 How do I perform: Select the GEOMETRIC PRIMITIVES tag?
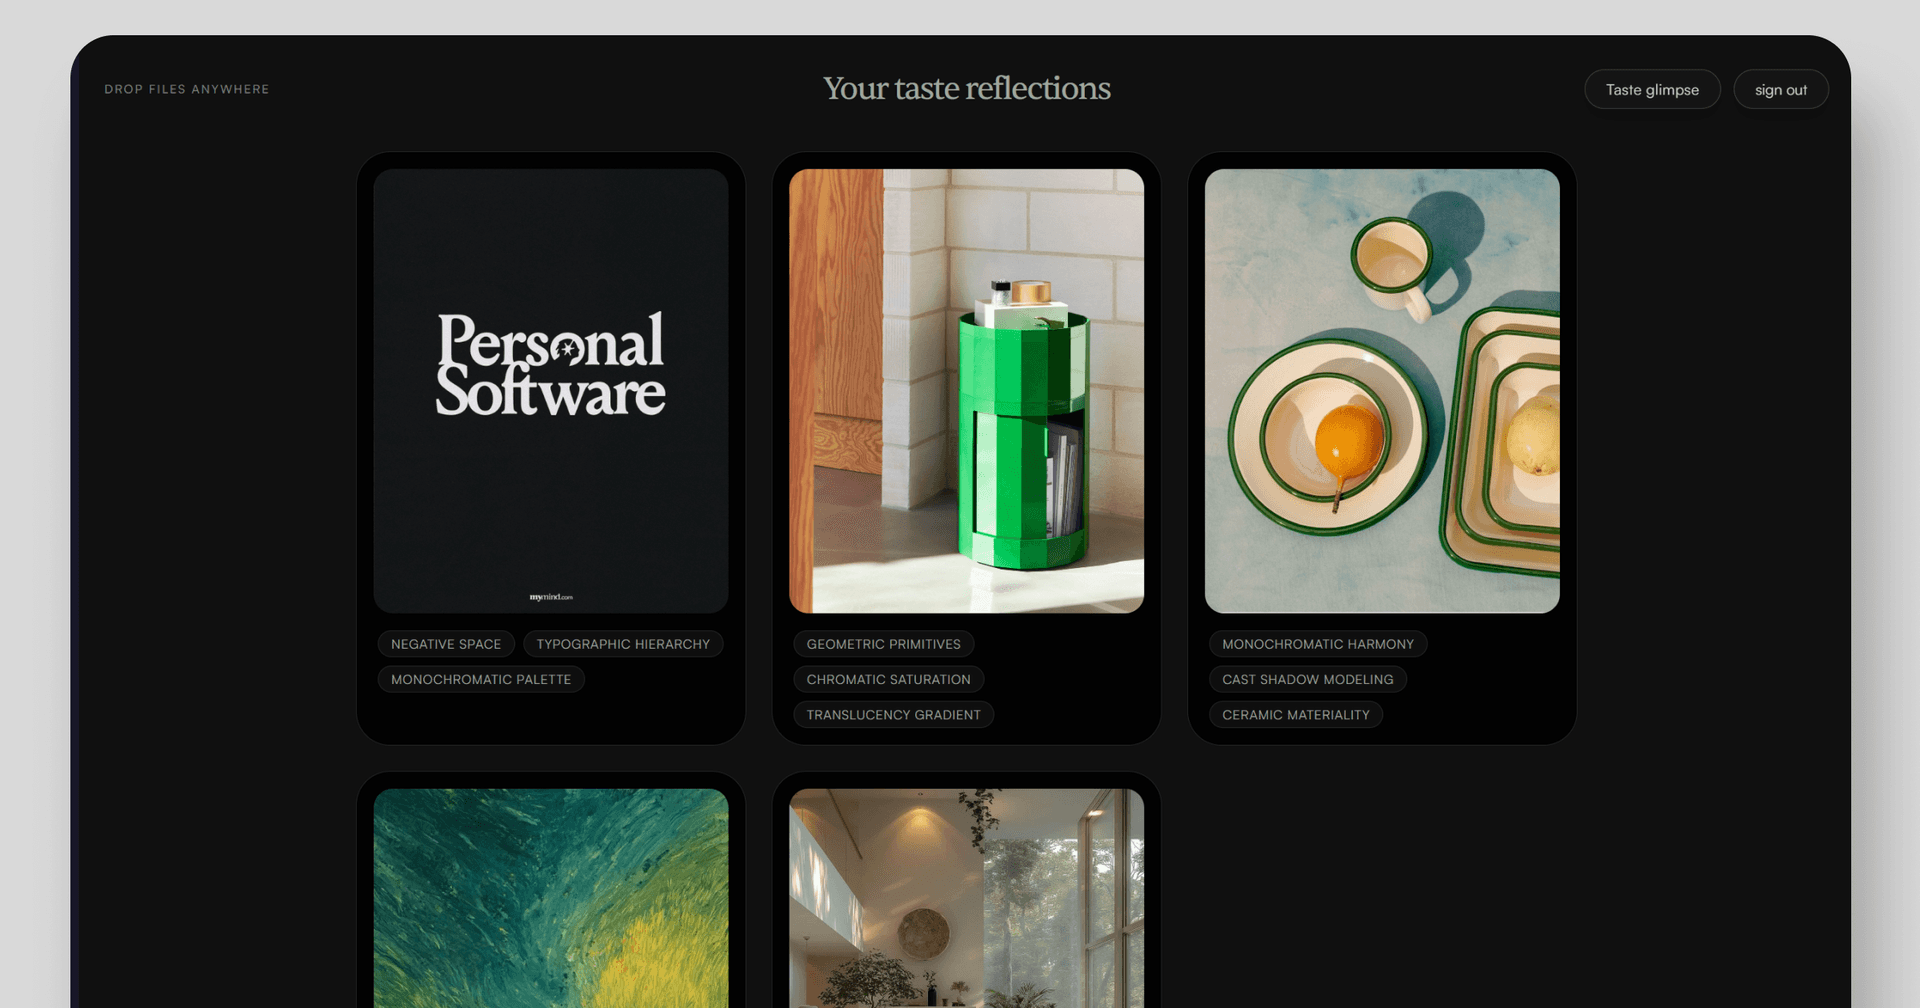[884, 644]
